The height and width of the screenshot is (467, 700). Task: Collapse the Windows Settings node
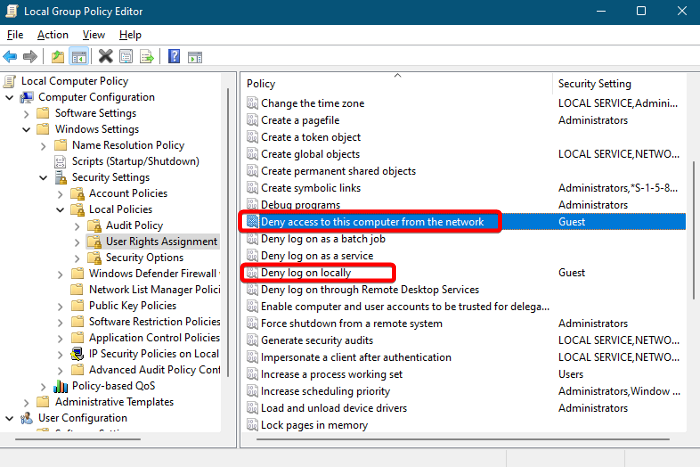26,129
